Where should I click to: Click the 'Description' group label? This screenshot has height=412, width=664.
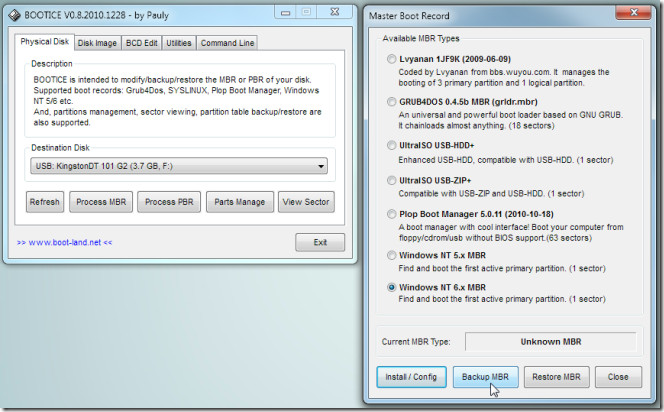52,64
